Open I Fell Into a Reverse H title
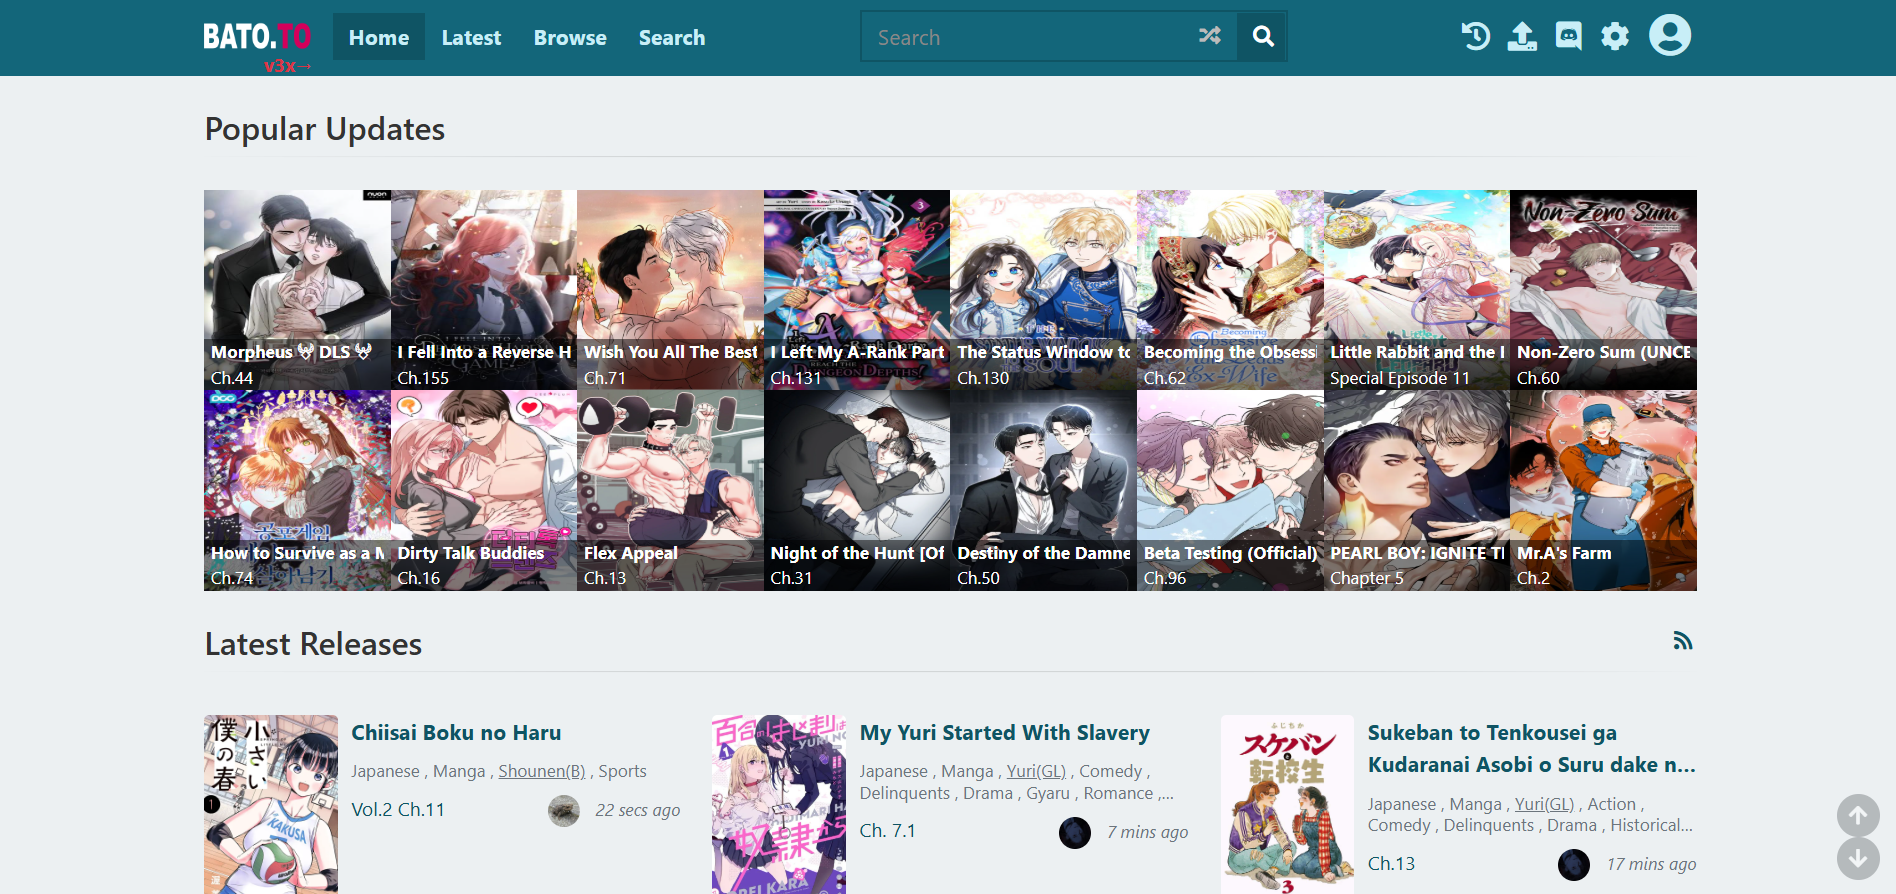The height and width of the screenshot is (894, 1896). [484, 352]
